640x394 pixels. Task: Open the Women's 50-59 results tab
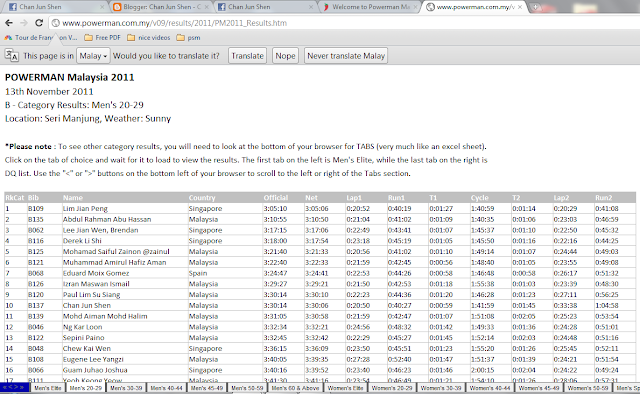coord(588,388)
